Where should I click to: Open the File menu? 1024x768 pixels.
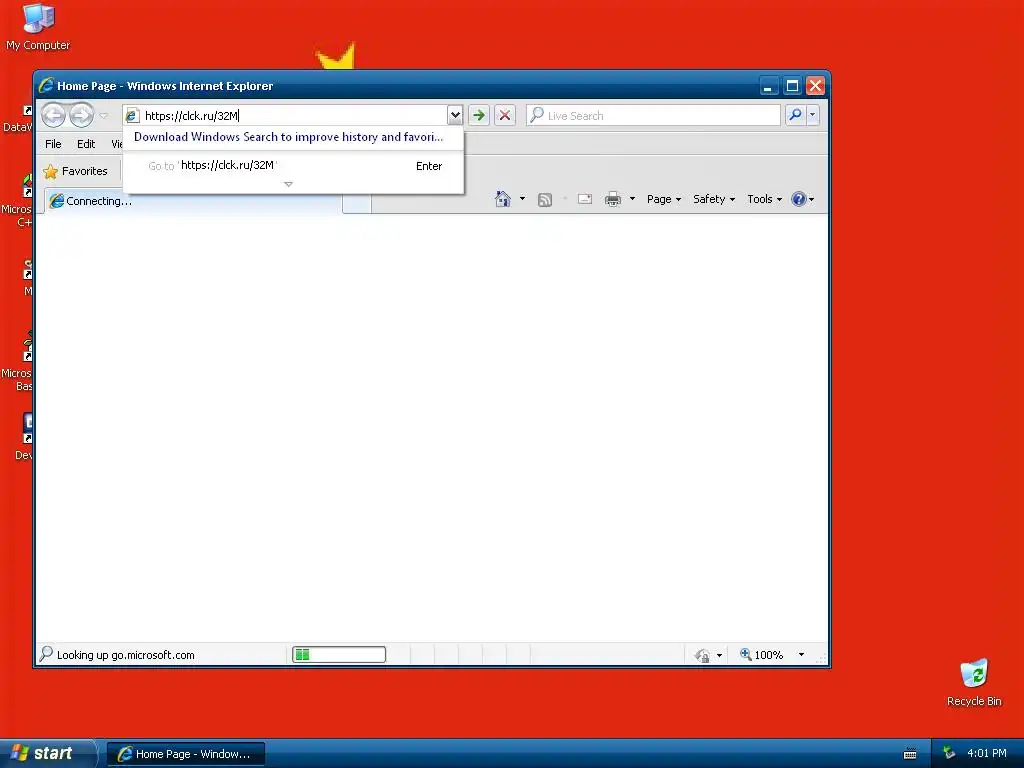pos(53,144)
